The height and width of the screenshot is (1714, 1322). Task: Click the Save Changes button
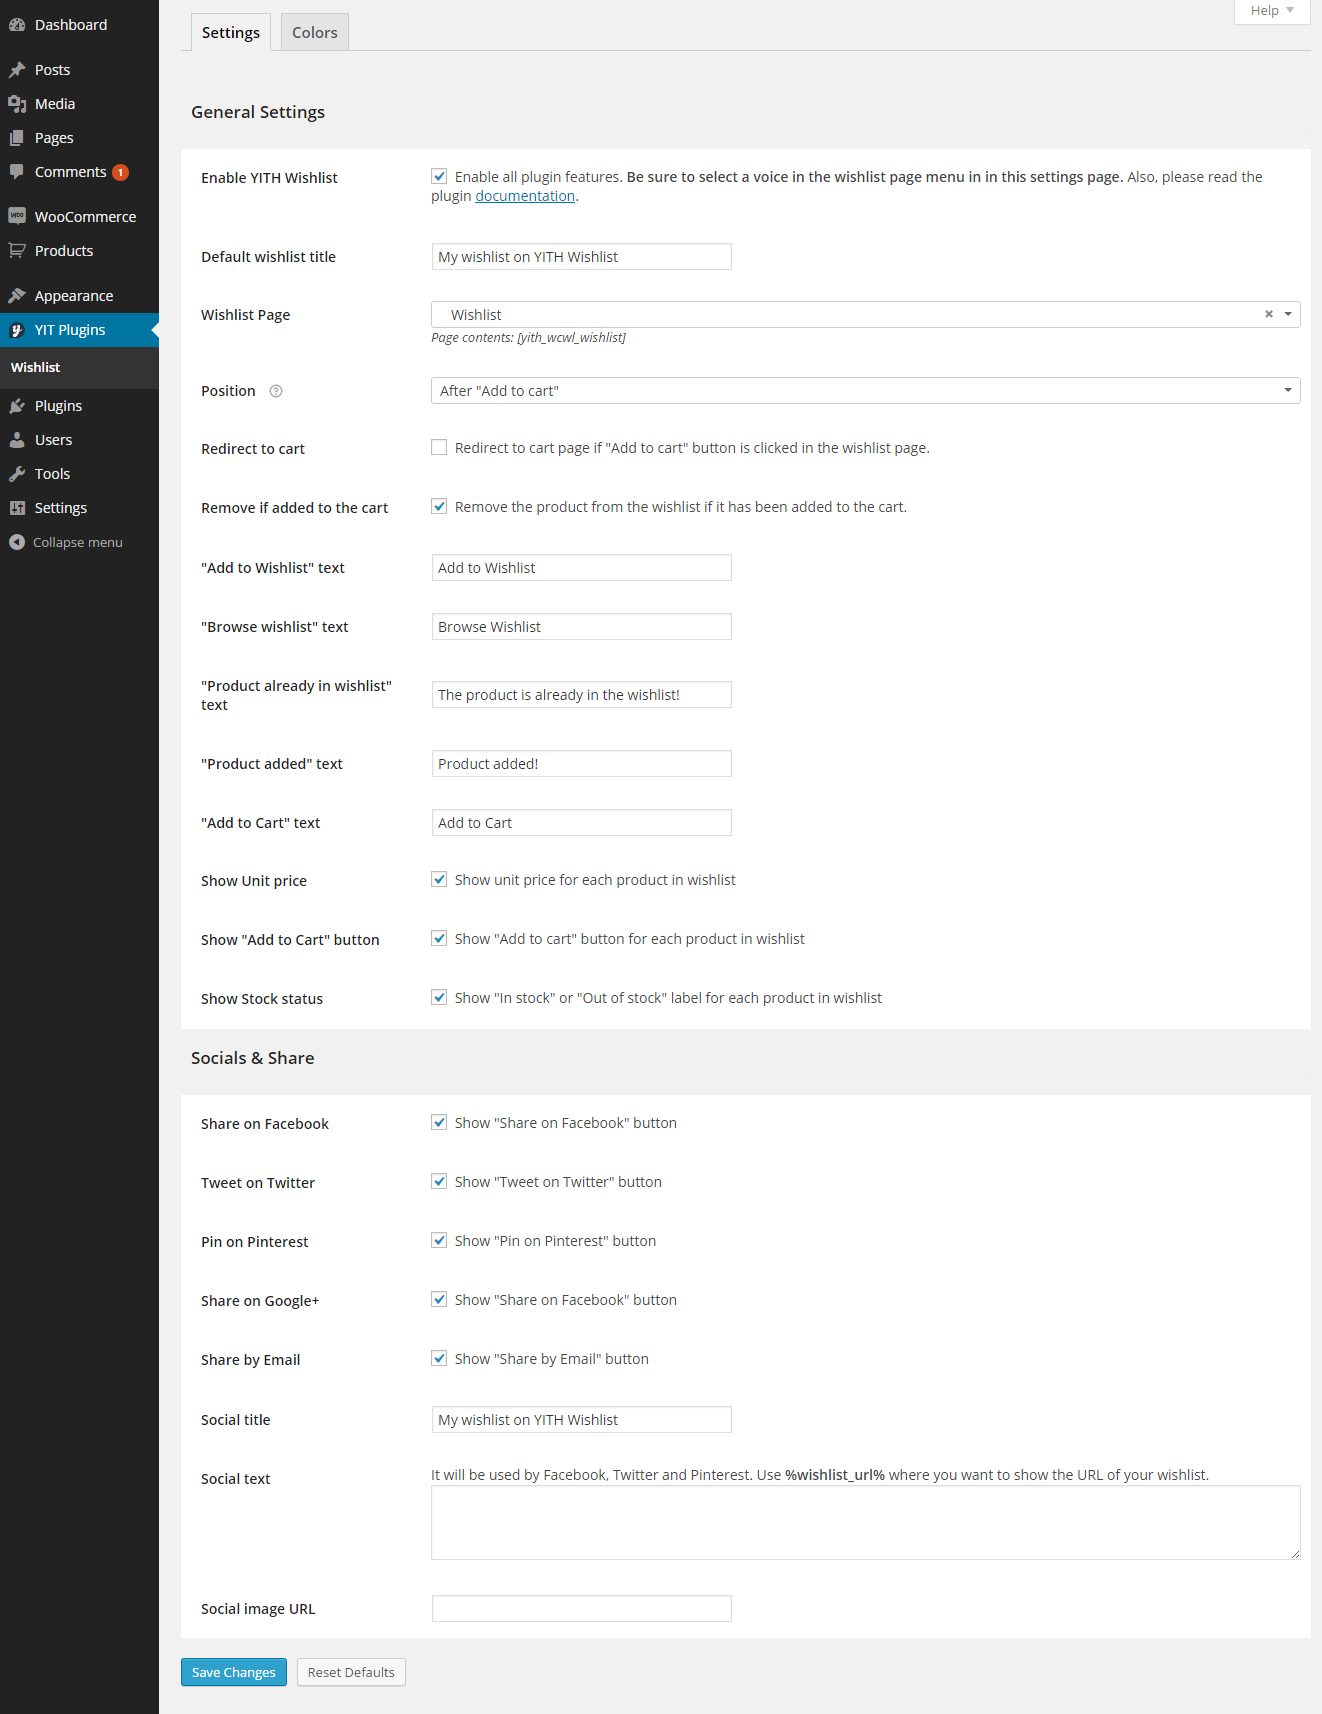(x=233, y=1672)
